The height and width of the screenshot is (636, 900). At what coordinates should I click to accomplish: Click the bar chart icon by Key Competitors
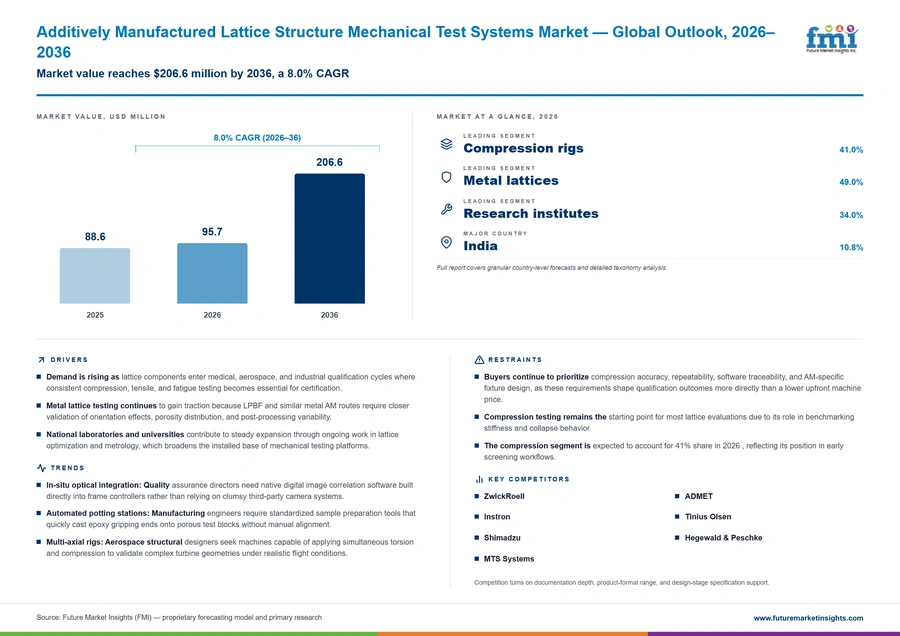point(479,479)
